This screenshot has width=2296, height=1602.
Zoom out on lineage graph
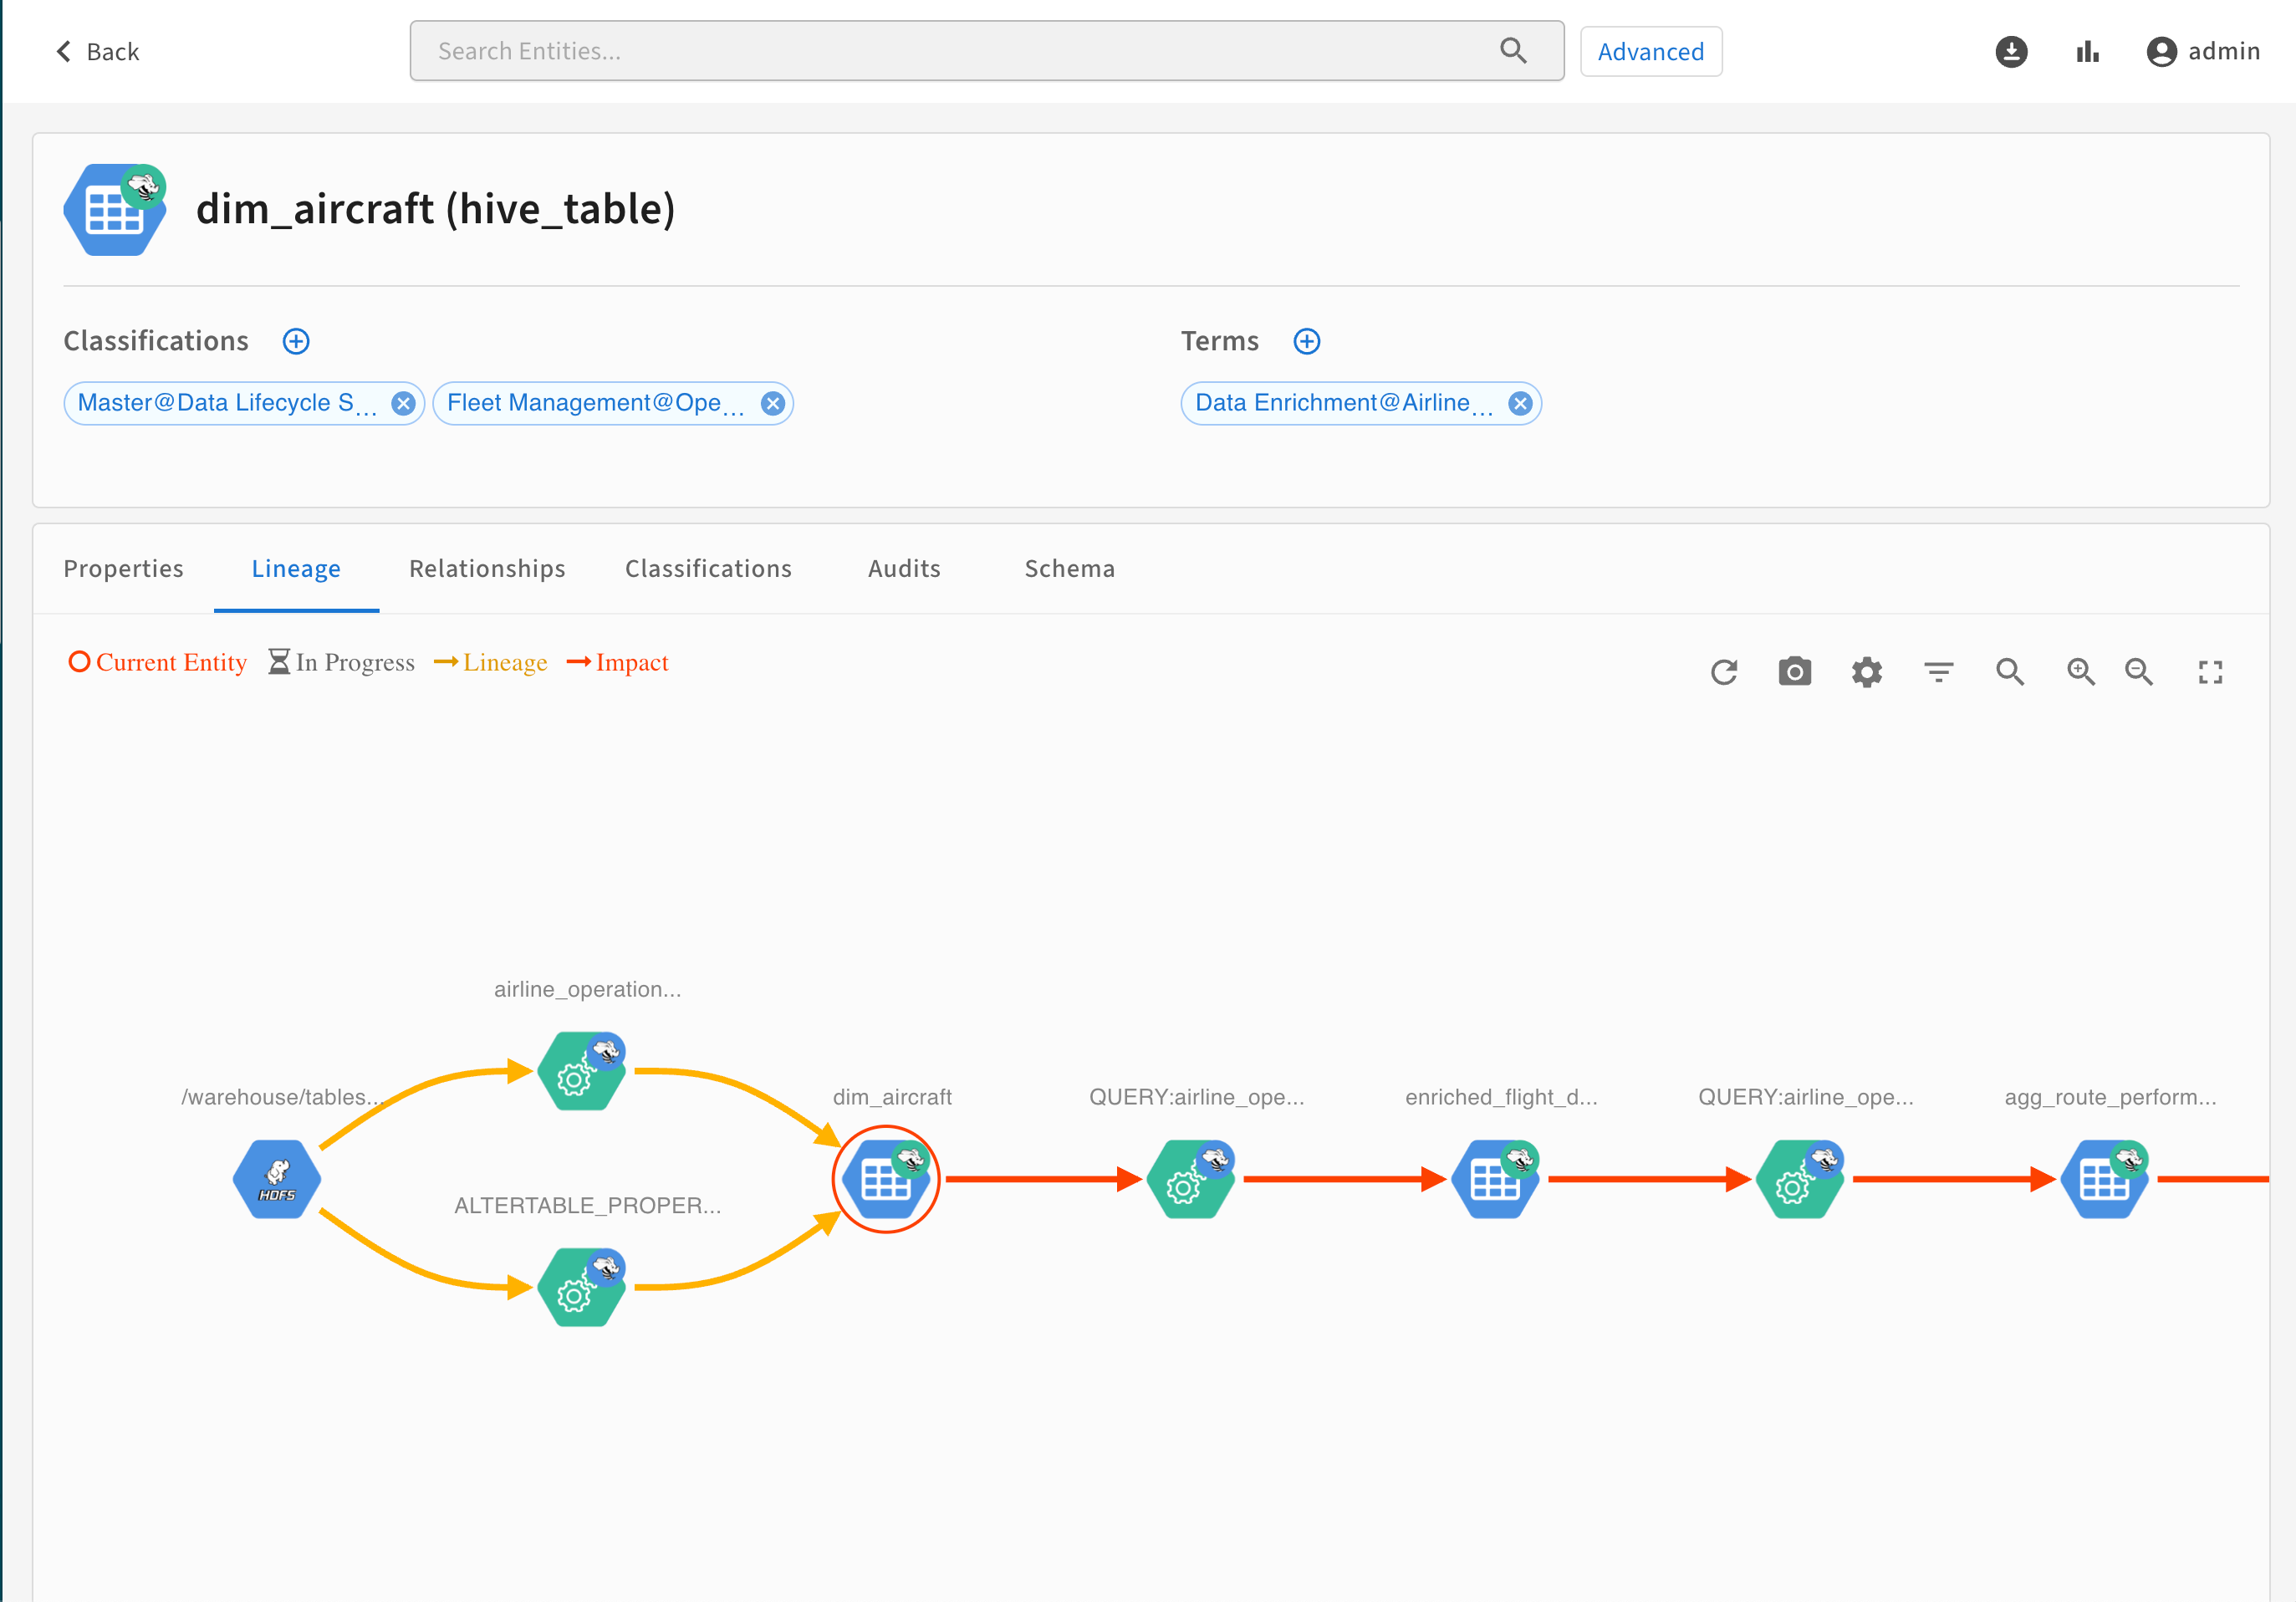click(x=2139, y=672)
